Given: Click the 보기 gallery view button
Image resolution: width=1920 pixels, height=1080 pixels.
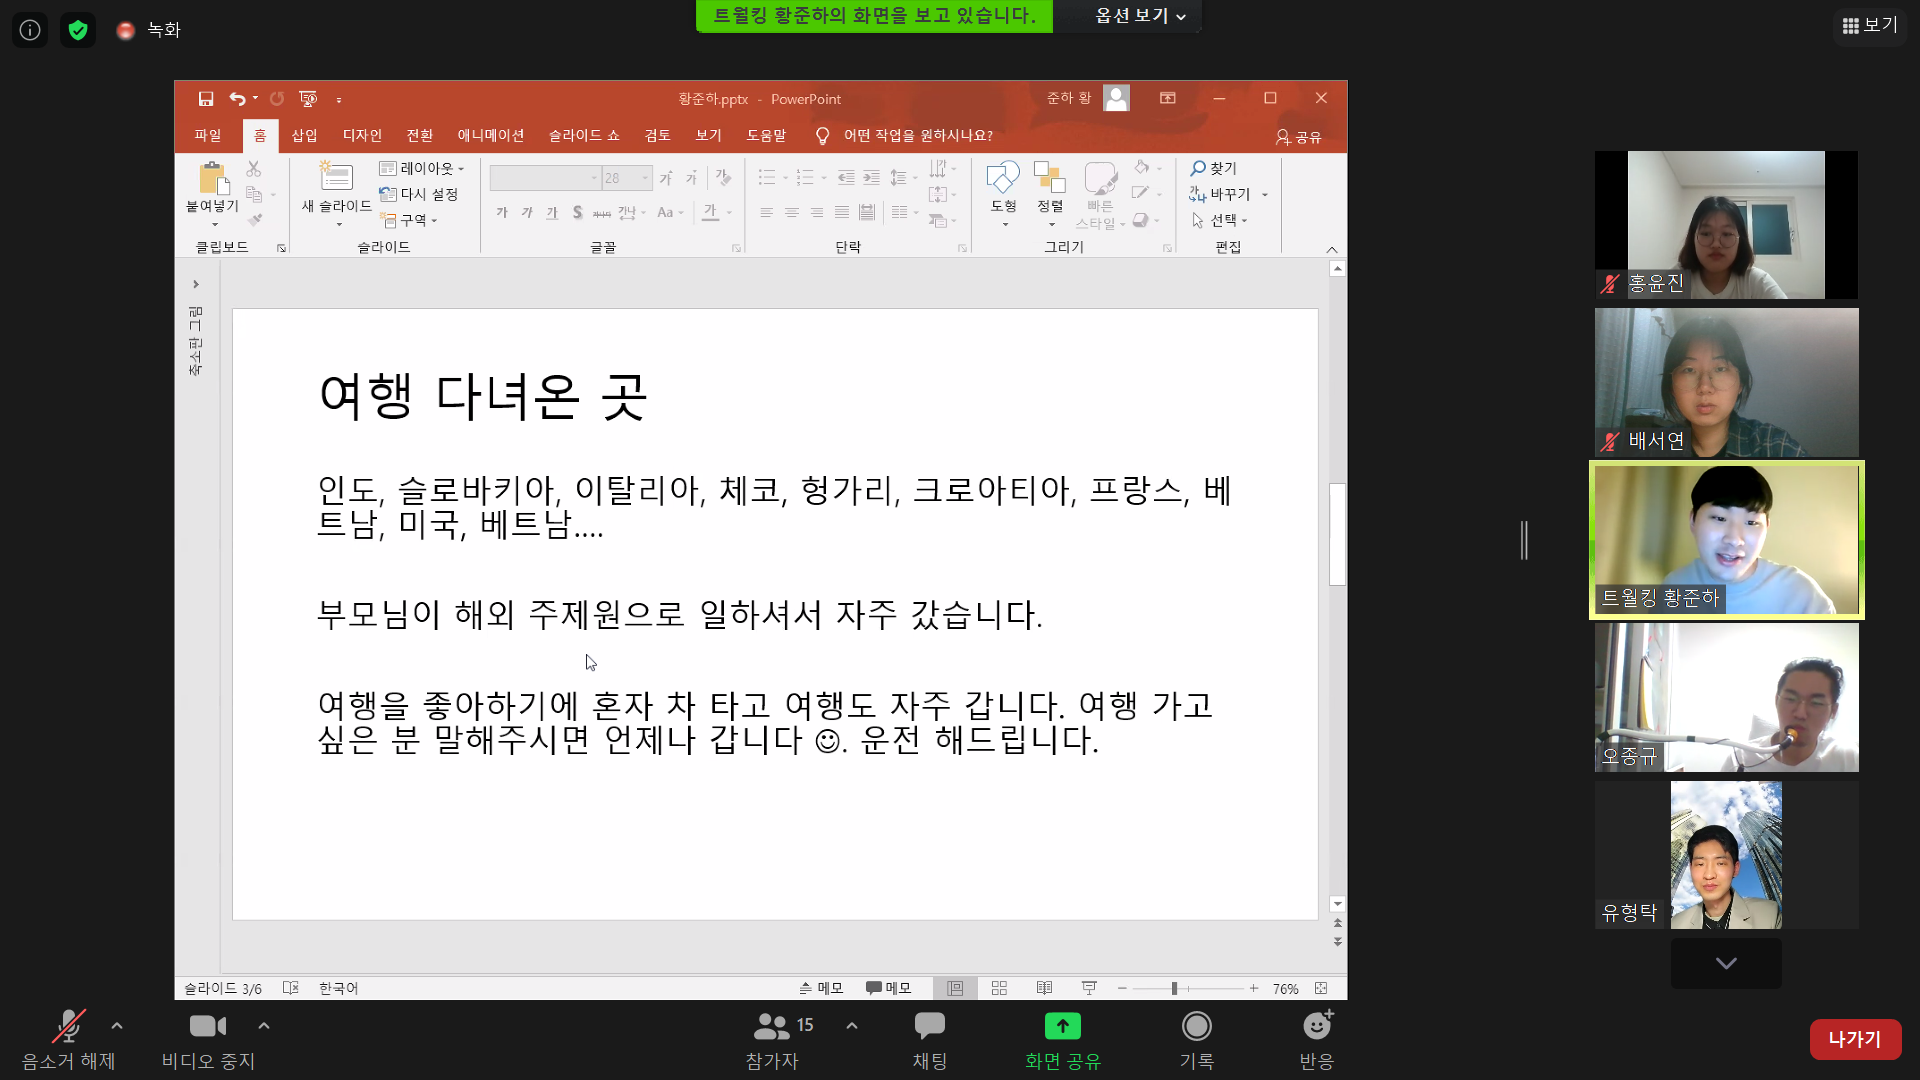Looking at the screenshot, I should pos(1869,26).
